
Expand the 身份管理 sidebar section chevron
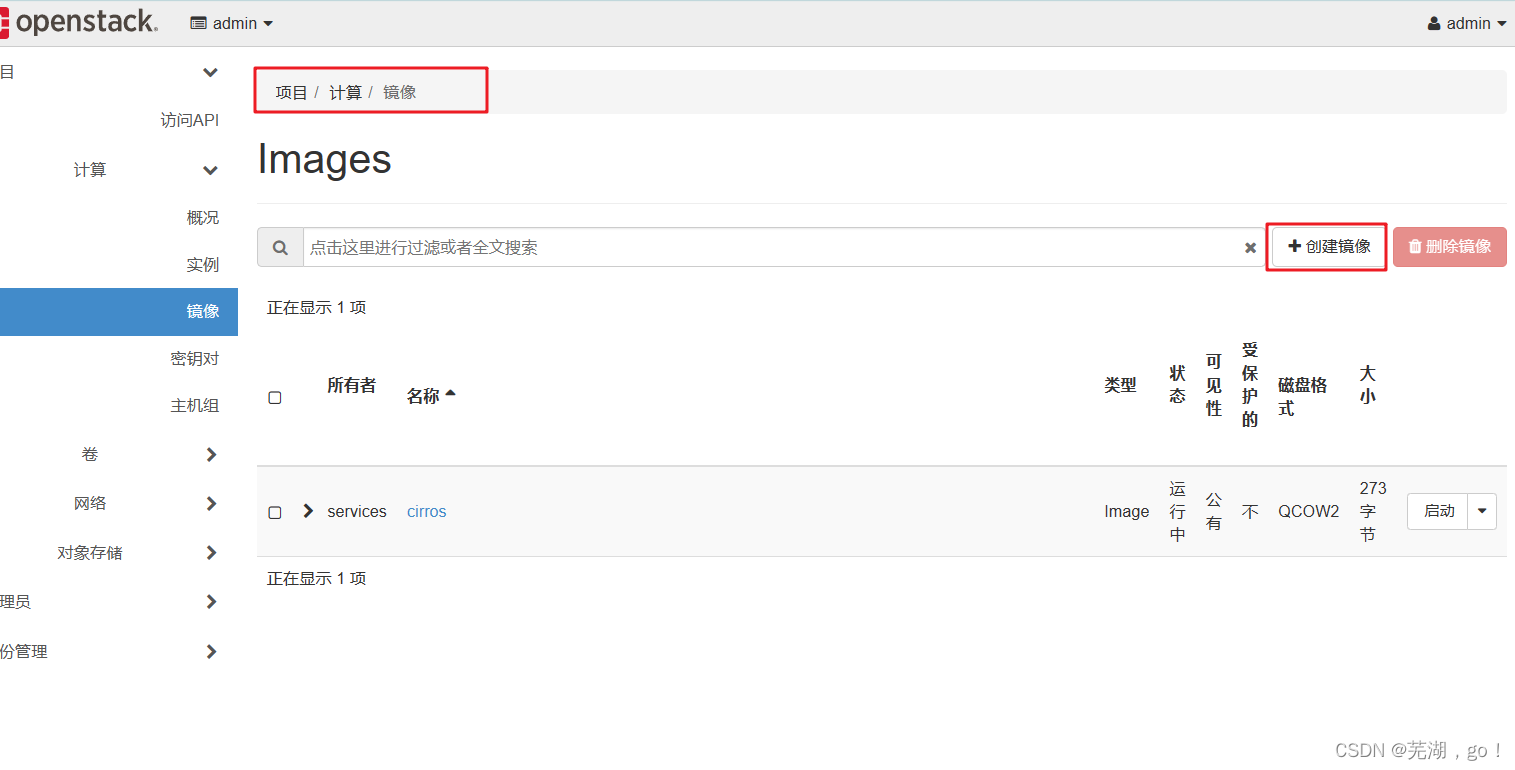tap(211, 652)
